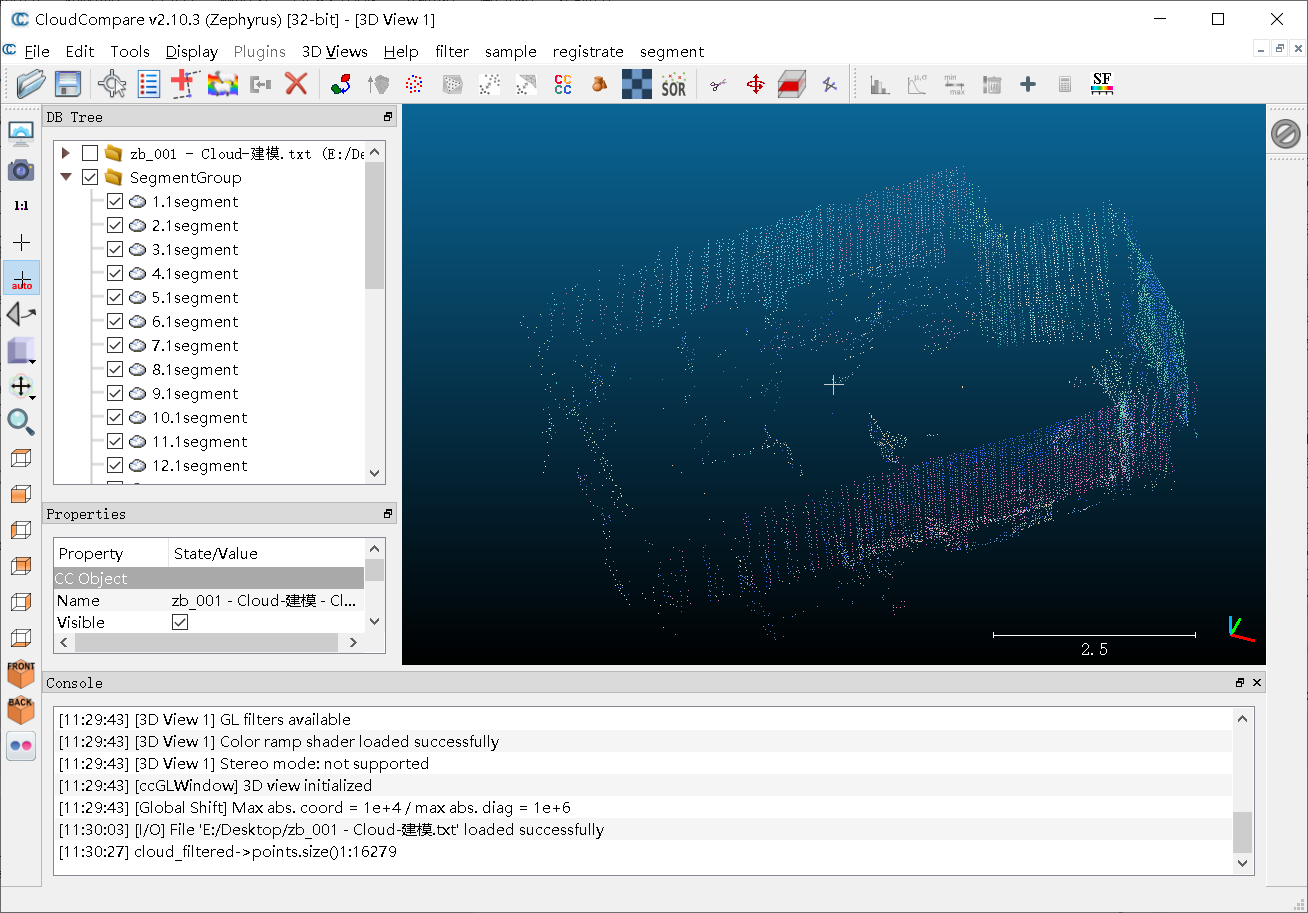Click the Open file folder icon
Image resolution: width=1308 pixels, height=913 pixels.
(x=31, y=84)
